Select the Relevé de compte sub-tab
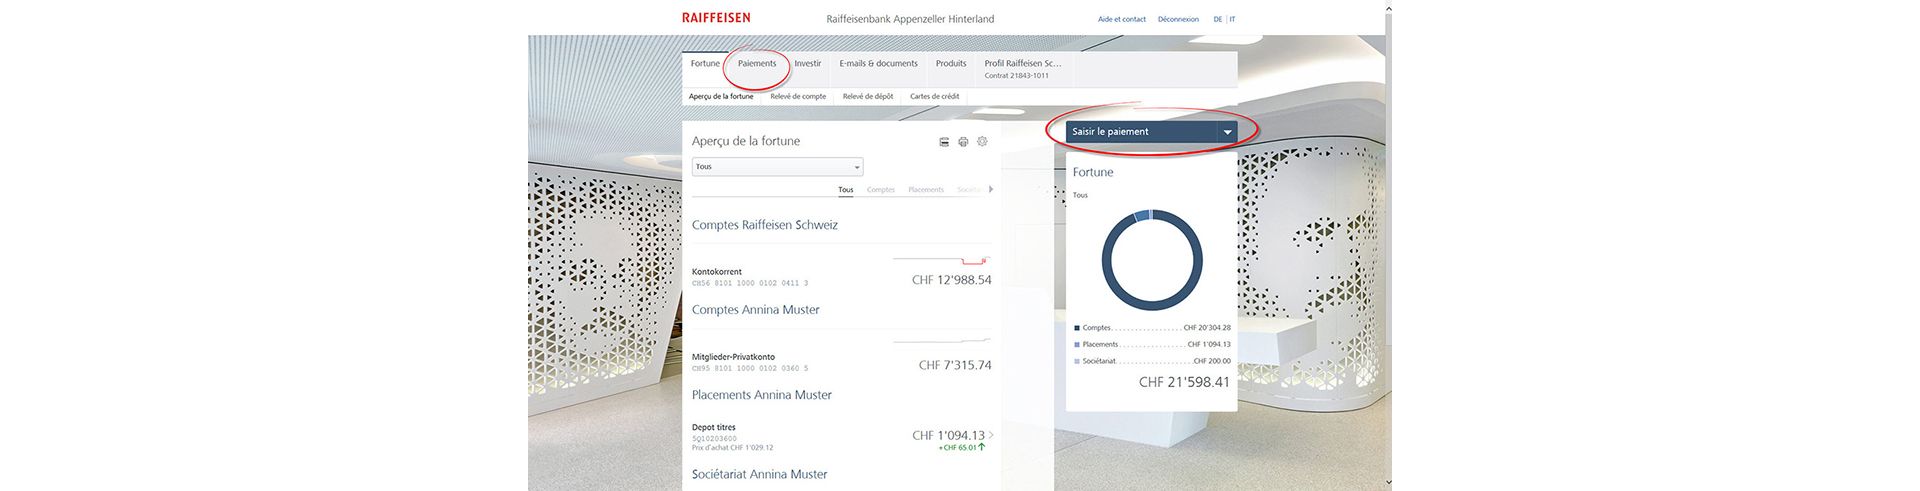Image resolution: width=1920 pixels, height=491 pixels. pyautogui.click(x=798, y=97)
